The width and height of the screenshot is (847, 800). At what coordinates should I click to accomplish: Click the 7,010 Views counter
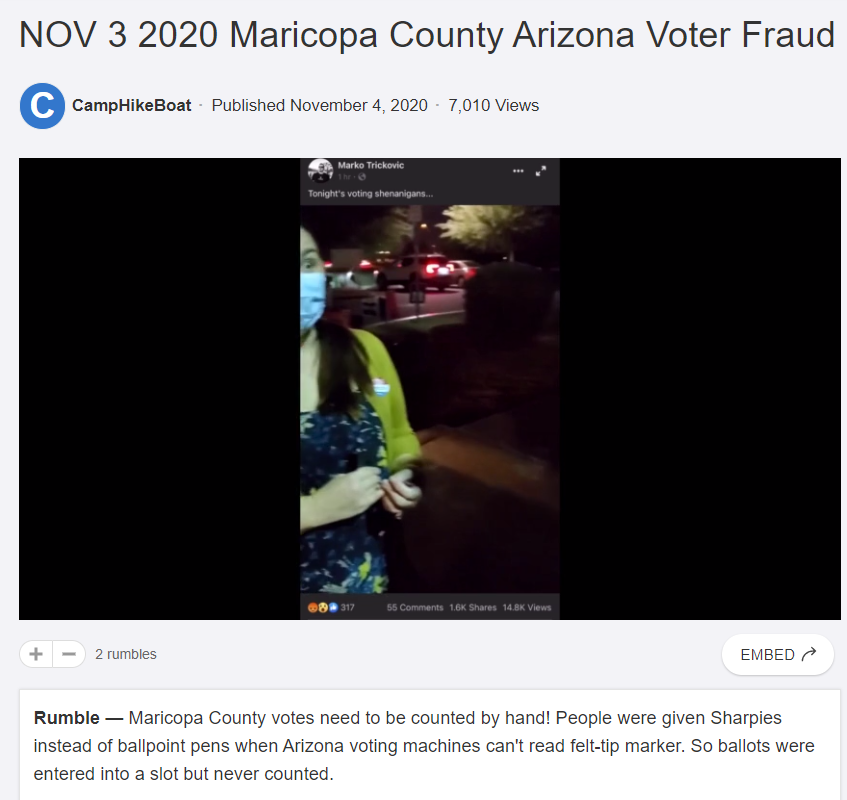[493, 105]
